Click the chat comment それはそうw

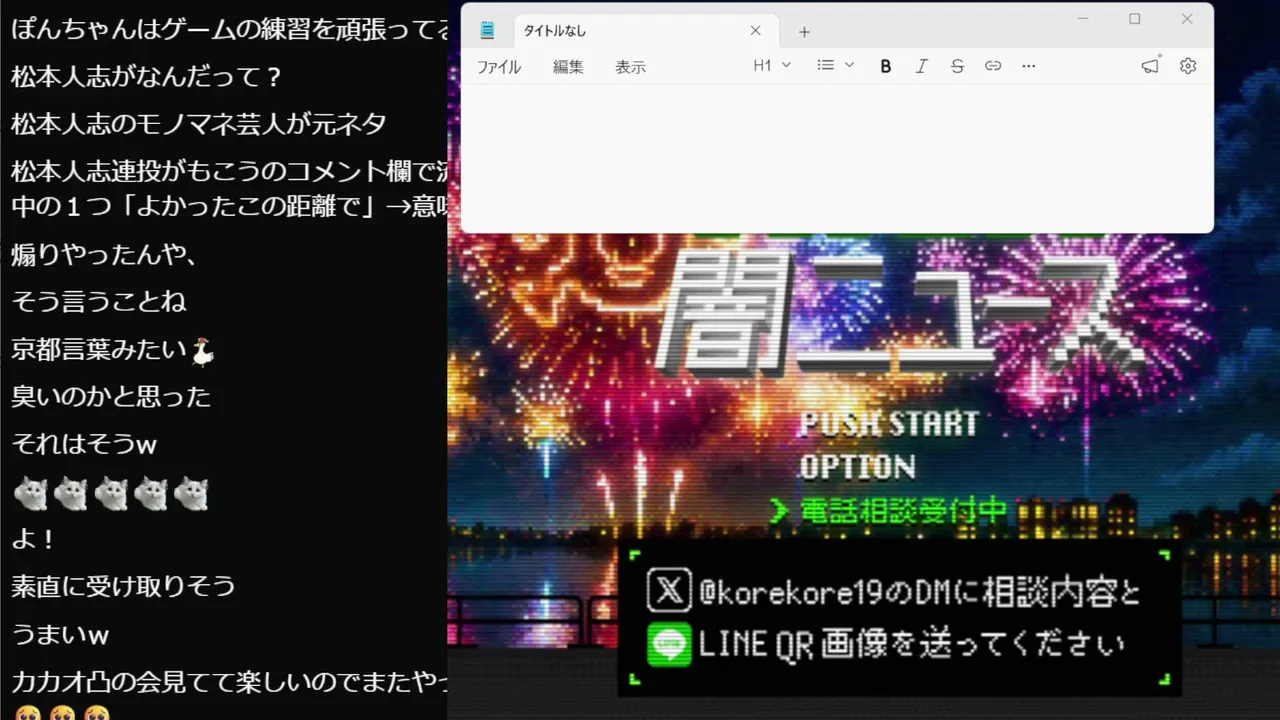[84, 444]
